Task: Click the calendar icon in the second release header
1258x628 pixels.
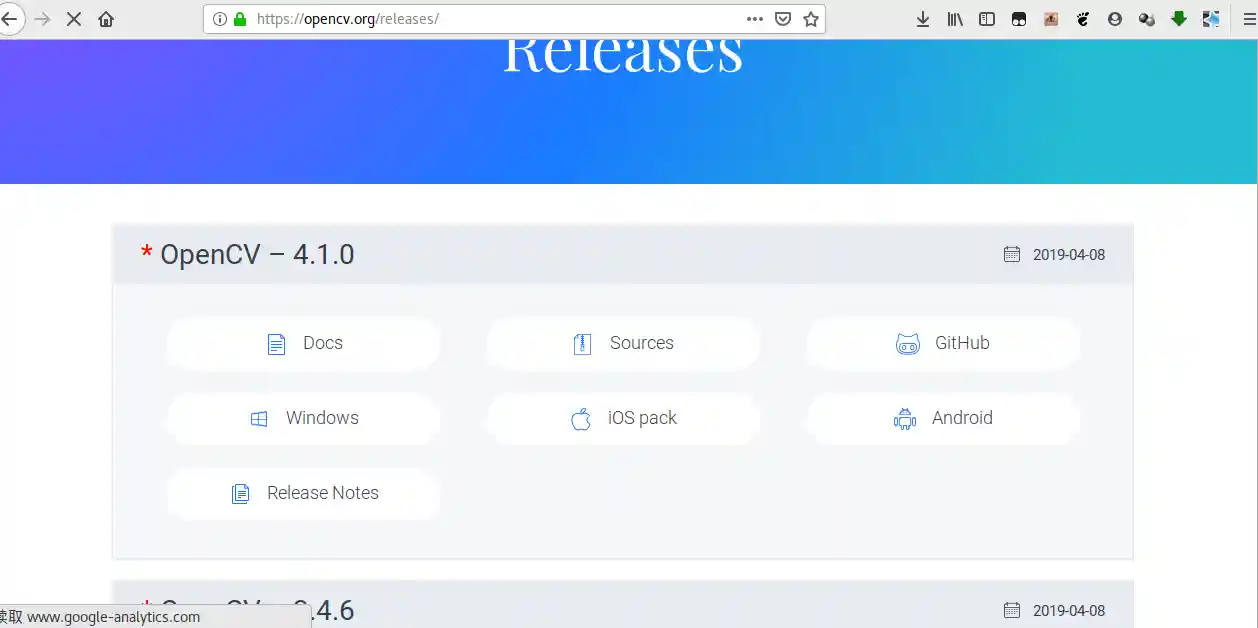Action: coord(1012,610)
